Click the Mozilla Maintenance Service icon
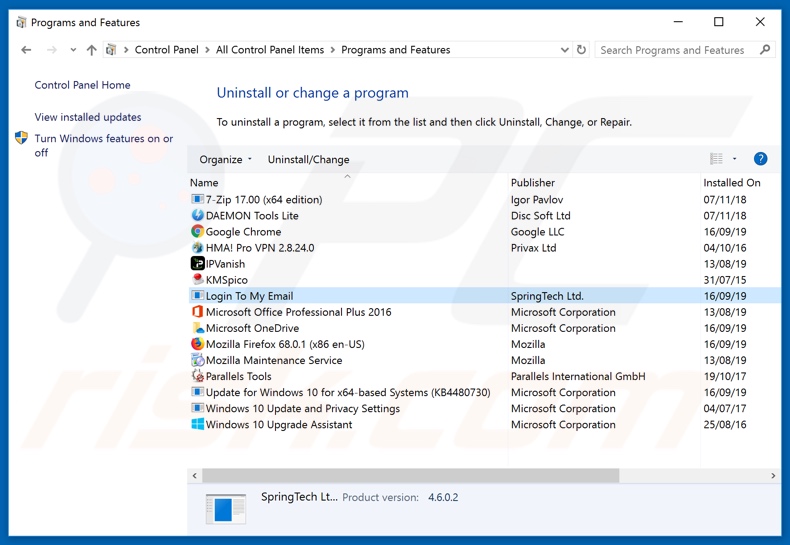Viewport: 790px width, 545px height. [198, 360]
